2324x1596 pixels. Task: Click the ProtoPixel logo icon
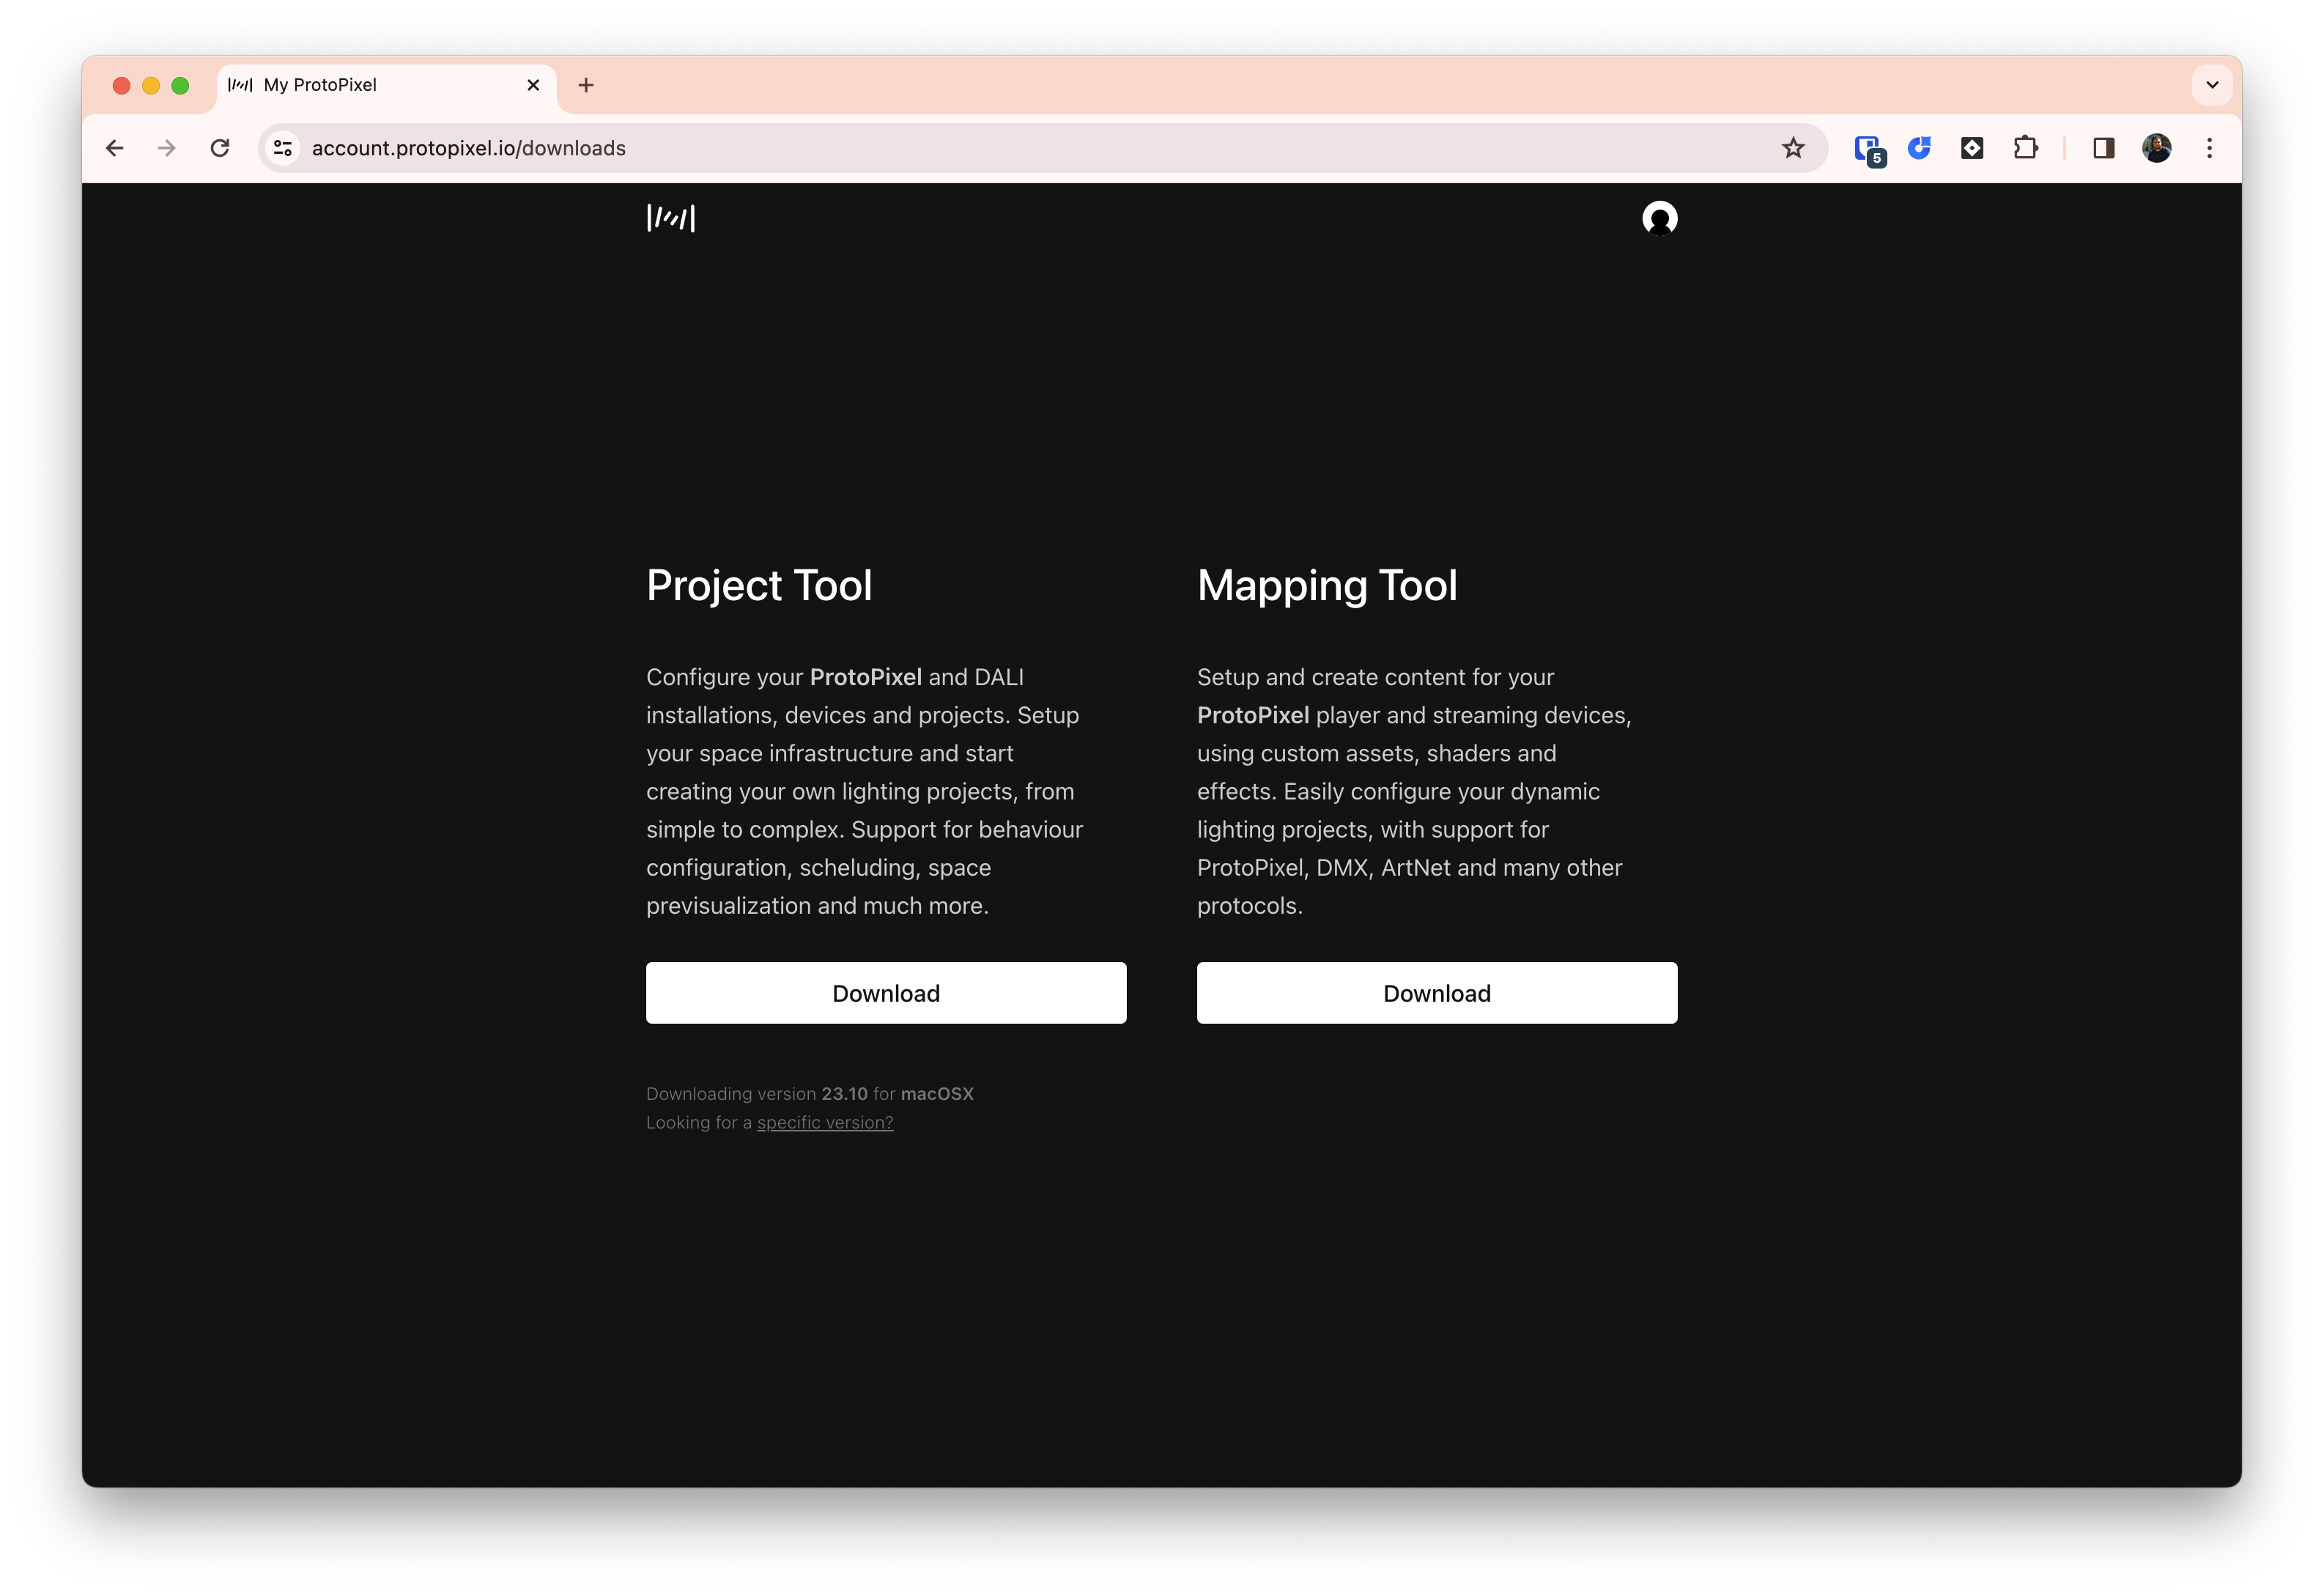670,218
